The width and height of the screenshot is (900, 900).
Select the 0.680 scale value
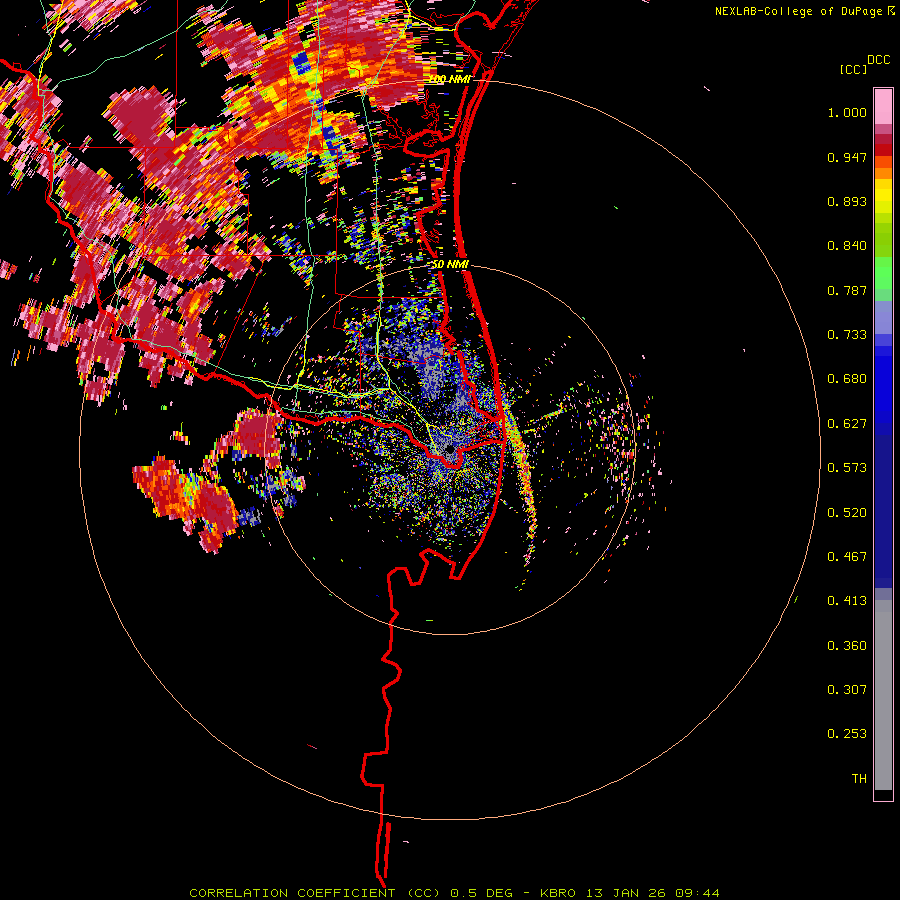click(x=847, y=379)
